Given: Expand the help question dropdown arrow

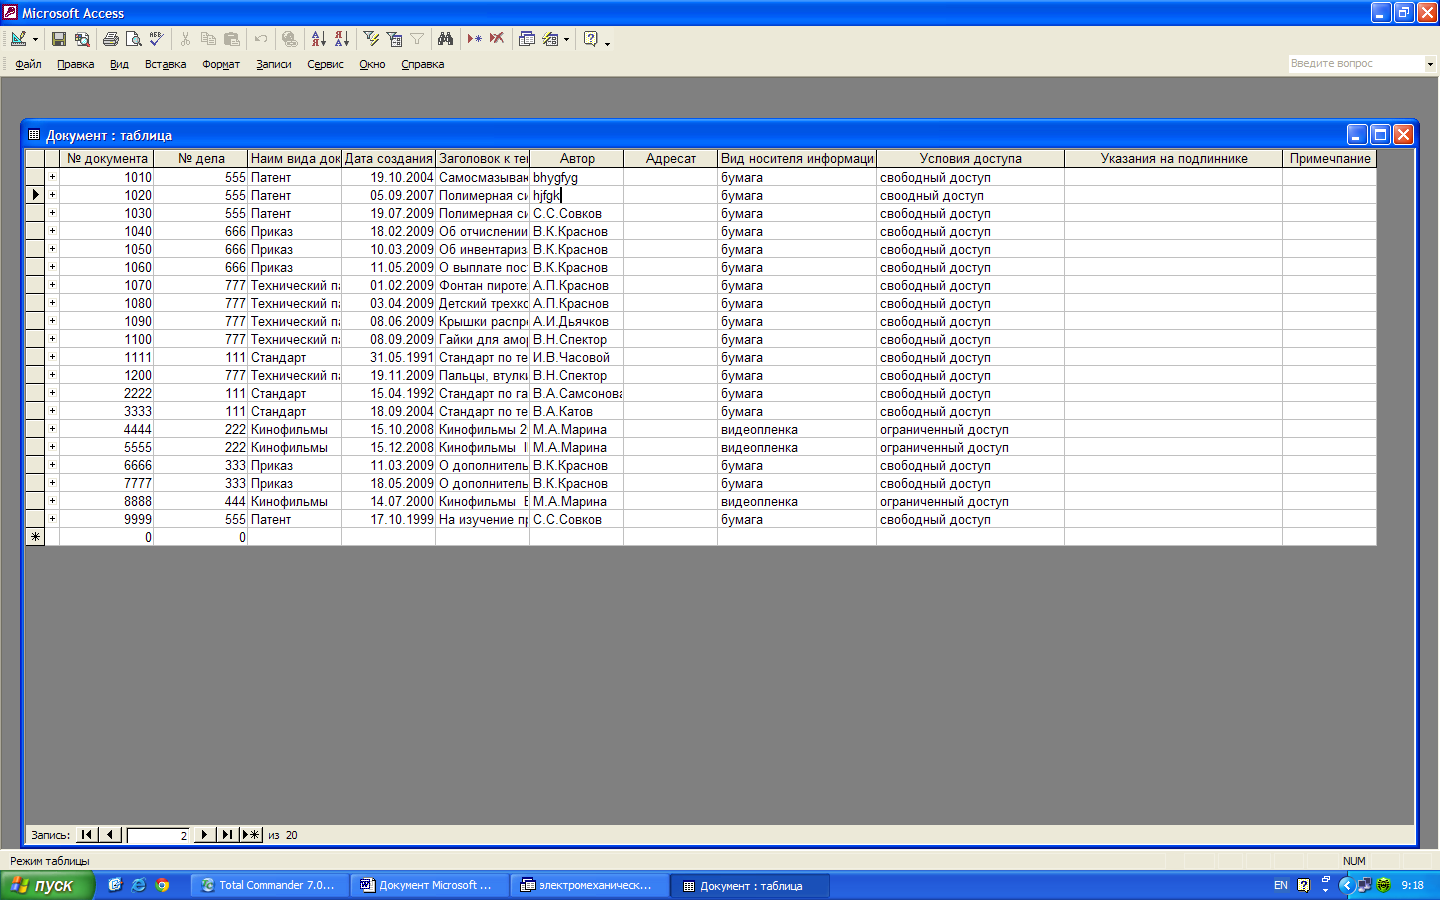Looking at the screenshot, I should (1430, 63).
